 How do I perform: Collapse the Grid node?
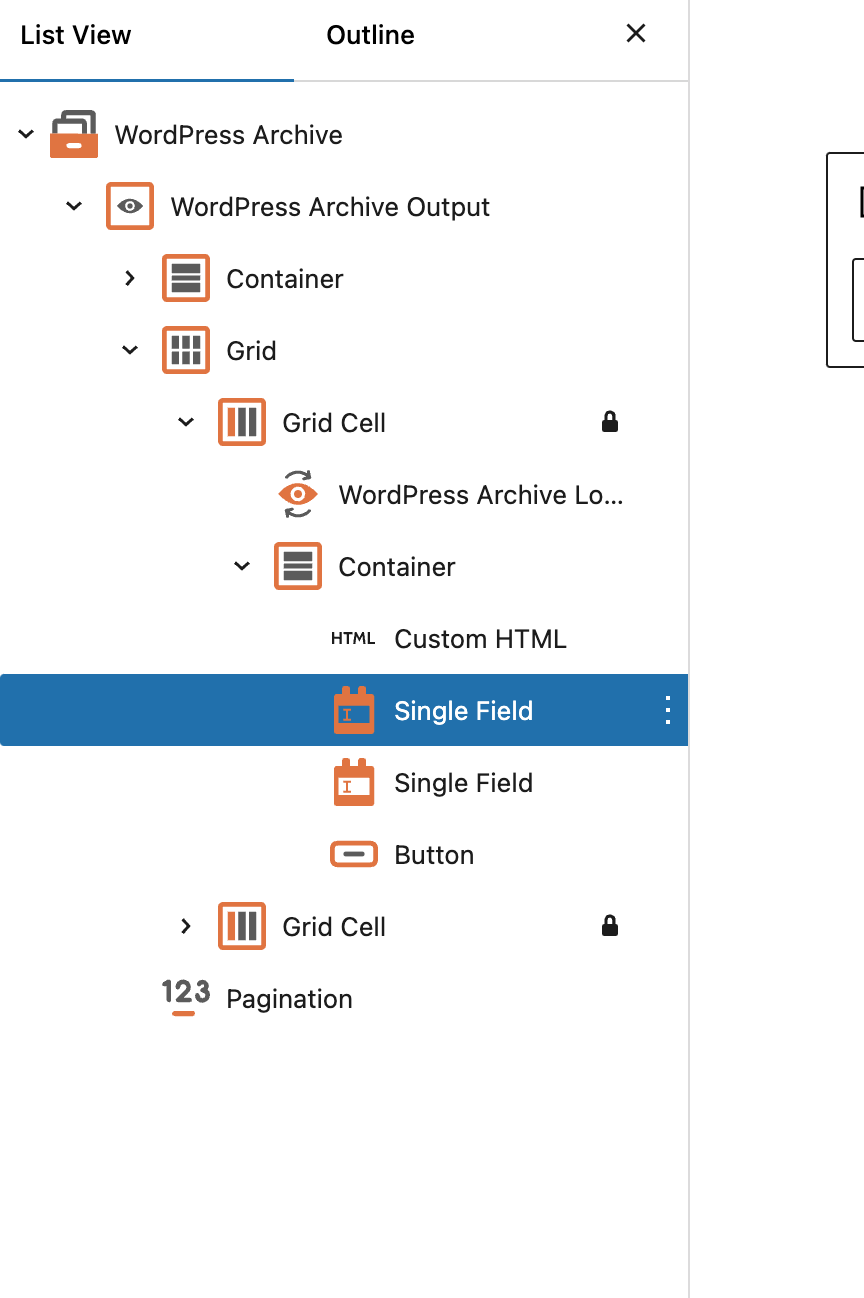click(130, 351)
